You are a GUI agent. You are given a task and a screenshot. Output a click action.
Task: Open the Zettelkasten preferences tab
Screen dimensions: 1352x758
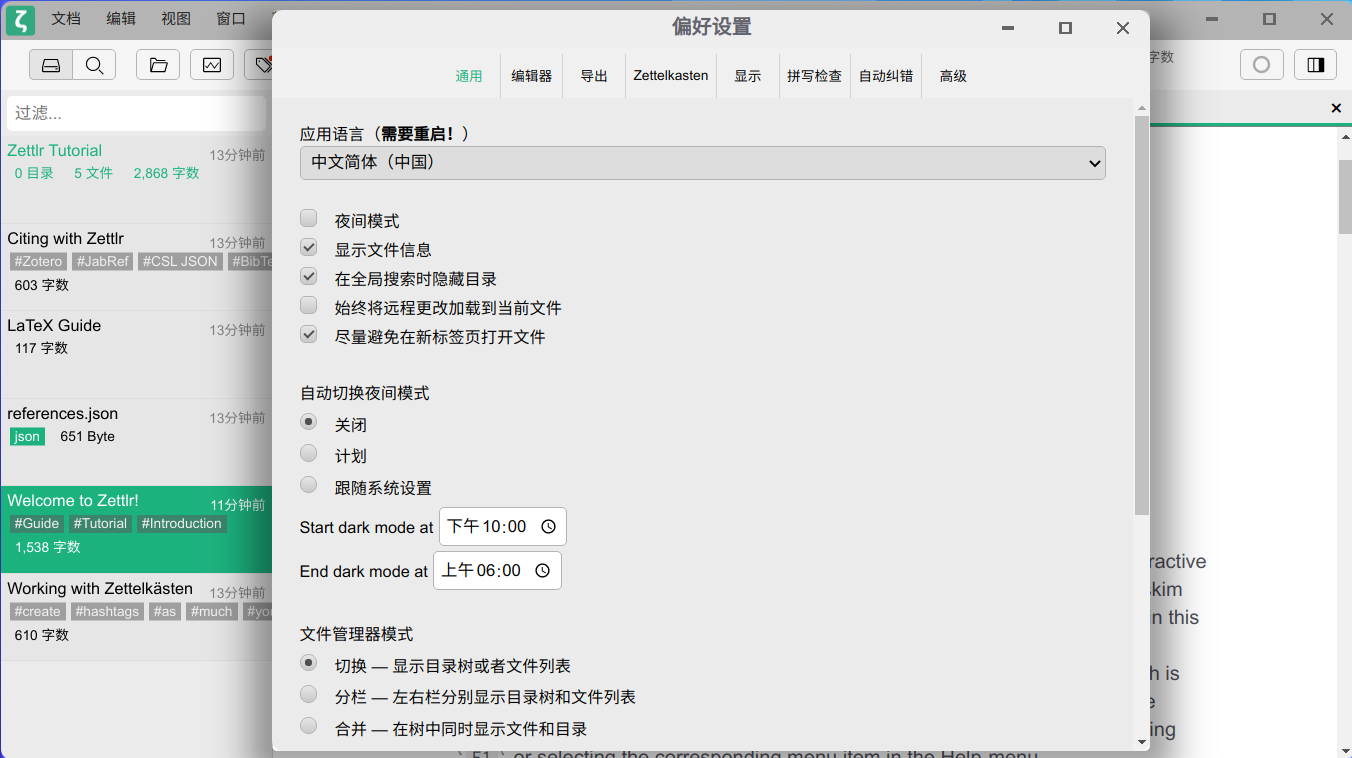670,76
